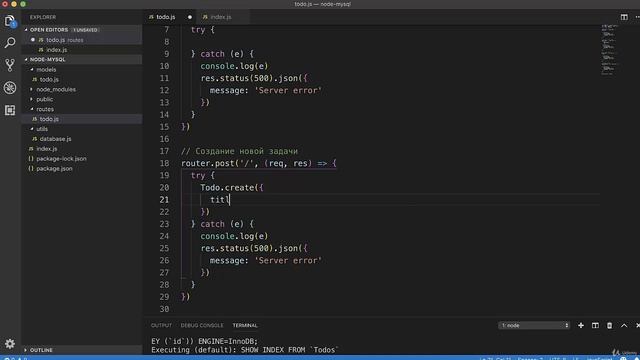The height and width of the screenshot is (360, 640).
Task: Click terminal line 'Executing (default): SHOW INDEX'
Action: click(x=245, y=350)
